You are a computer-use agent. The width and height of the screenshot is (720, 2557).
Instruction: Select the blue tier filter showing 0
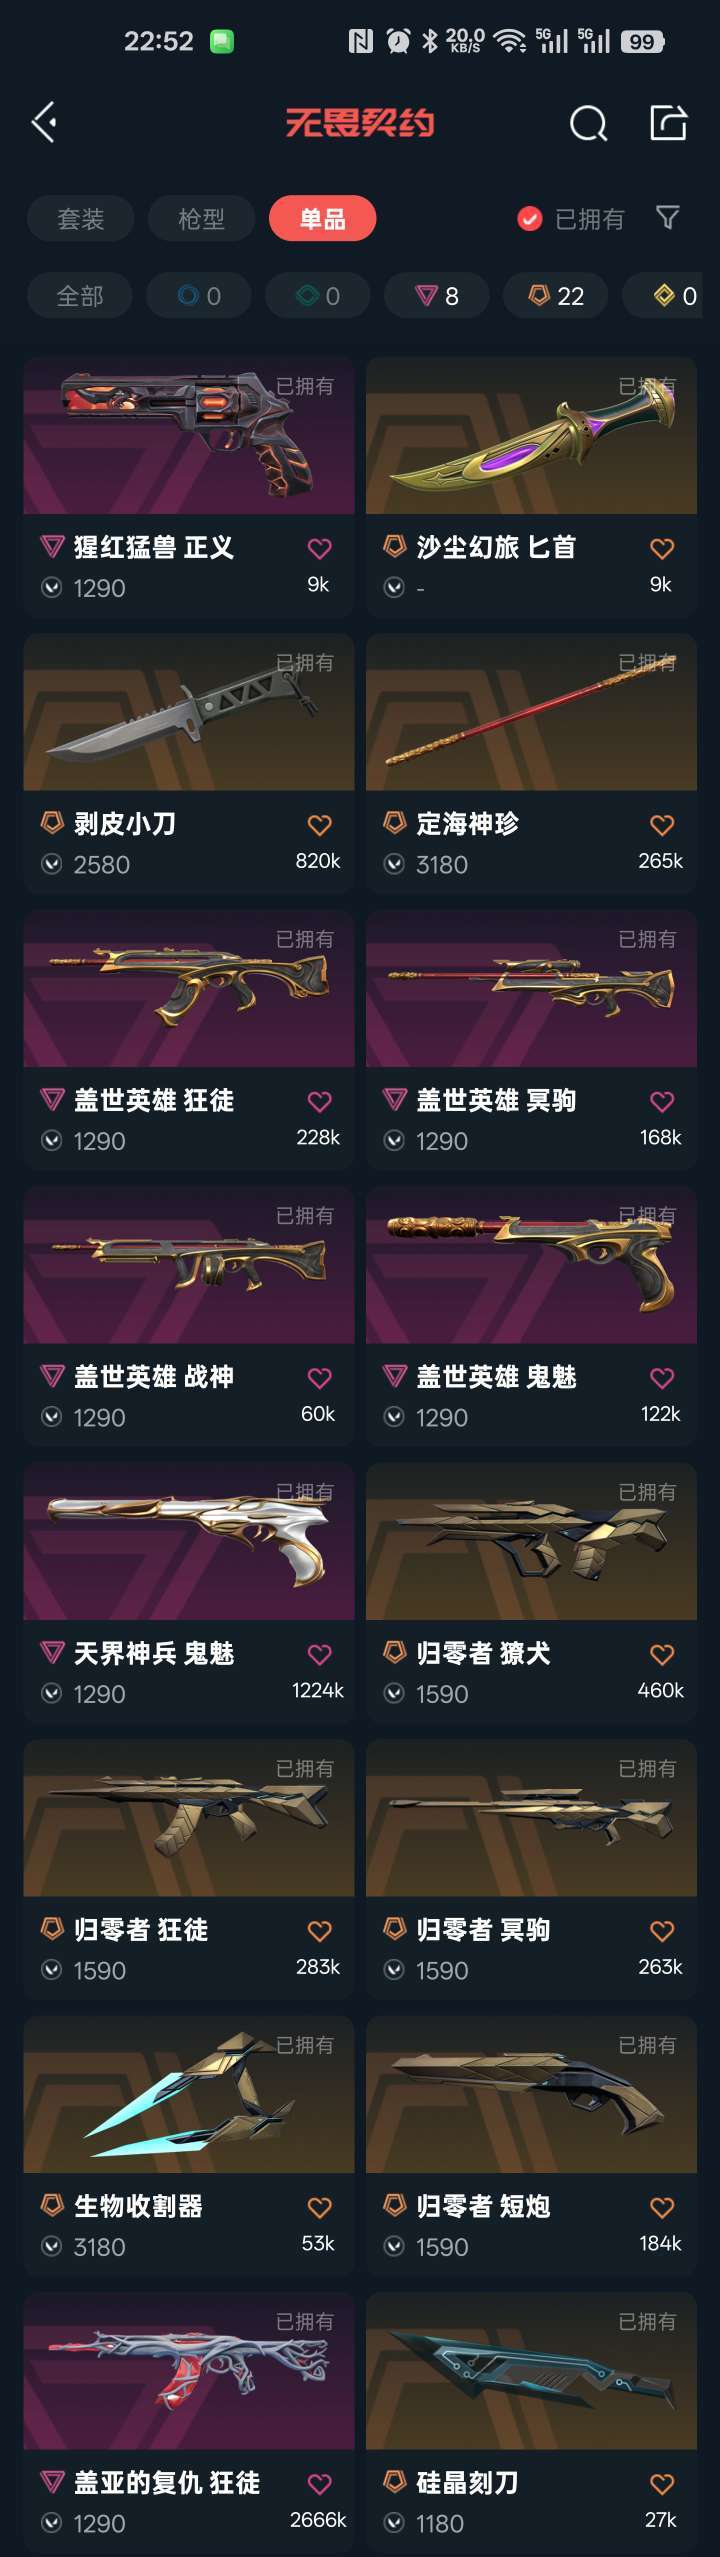(x=199, y=296)
